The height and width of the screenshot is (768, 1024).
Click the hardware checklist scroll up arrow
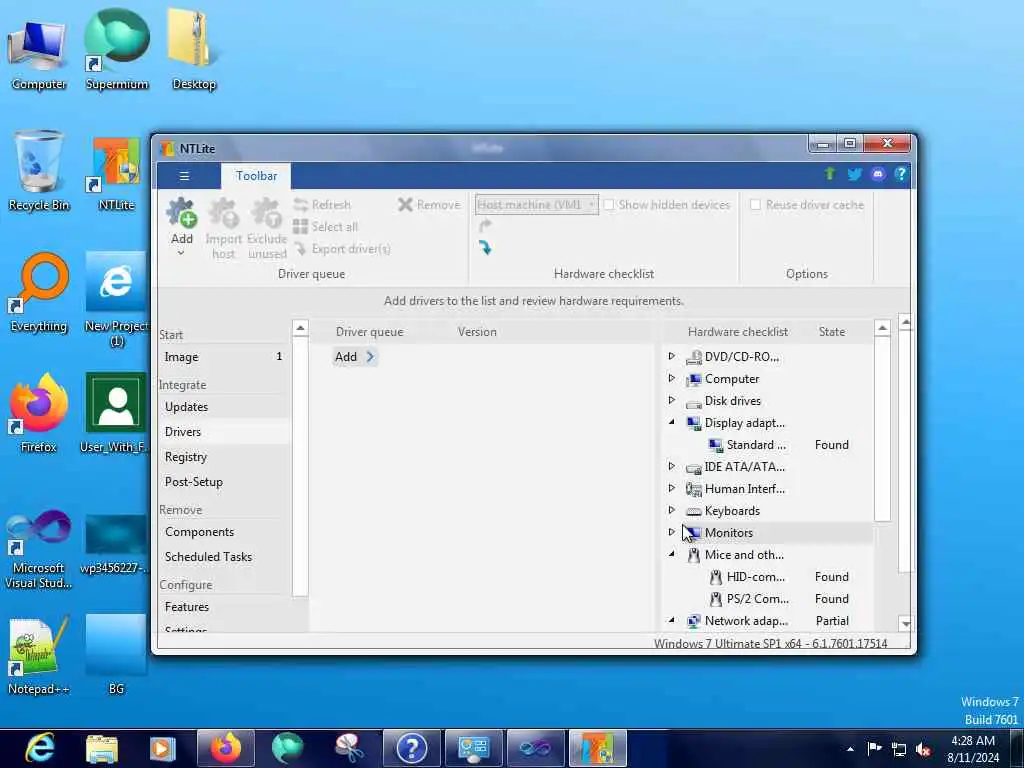click(882, 328)
